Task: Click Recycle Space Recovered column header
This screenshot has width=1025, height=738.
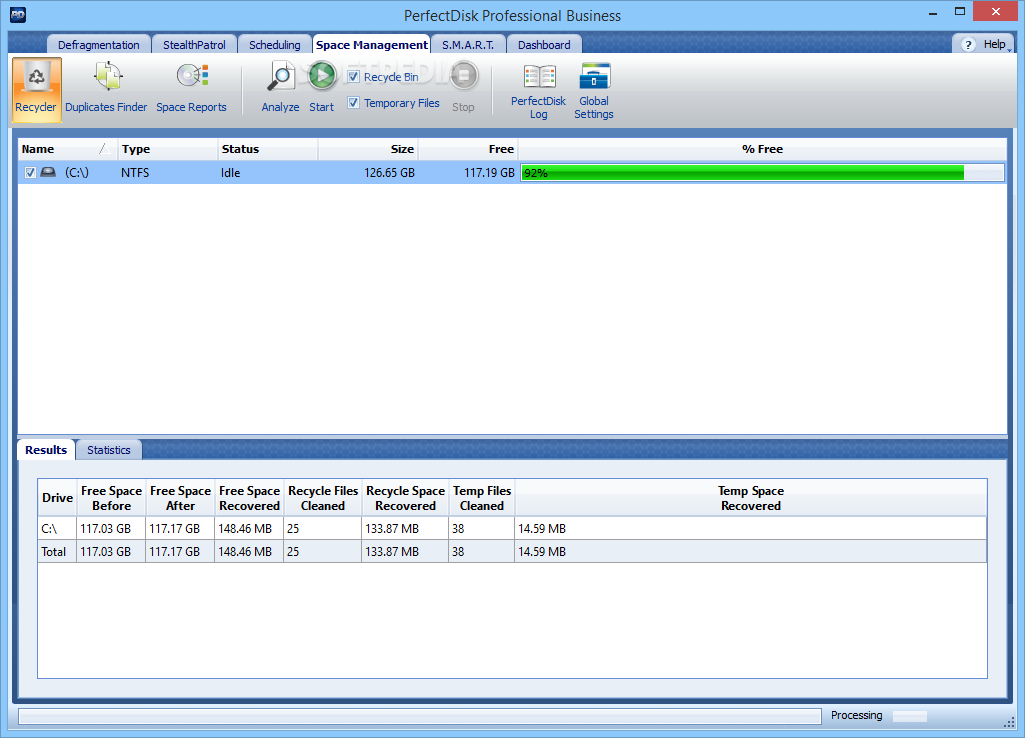Action: (x=405, y=497)
